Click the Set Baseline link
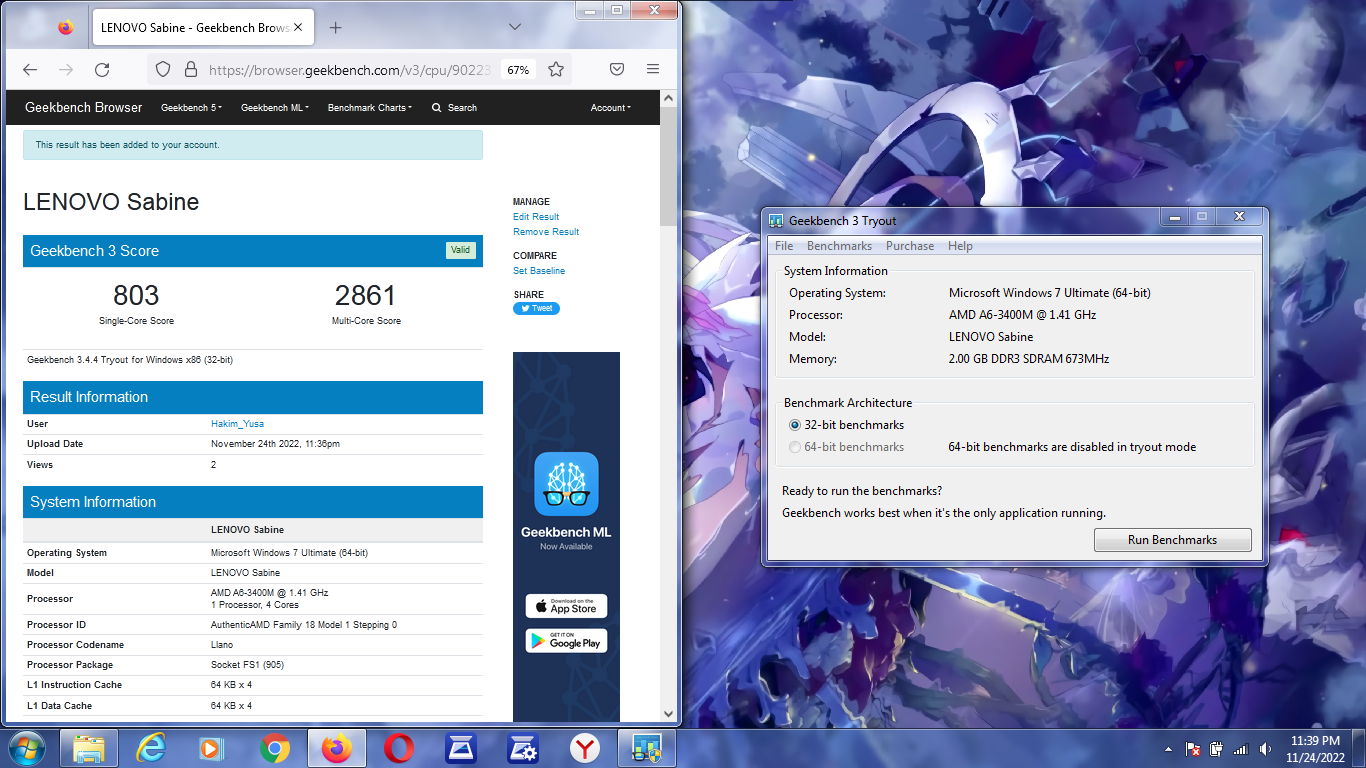 [539, 271]
